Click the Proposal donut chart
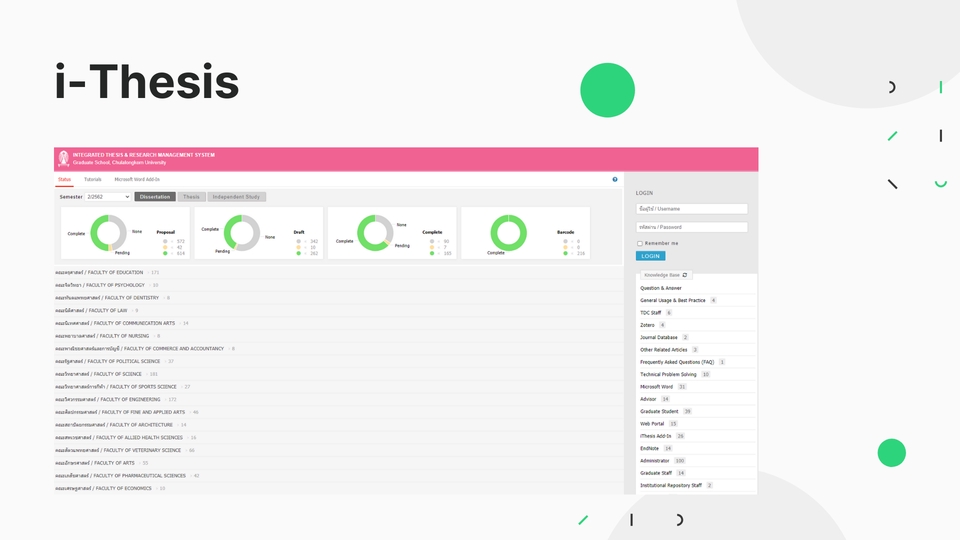The height and width of the screenshot is (540, 960). tap(108, 233)
